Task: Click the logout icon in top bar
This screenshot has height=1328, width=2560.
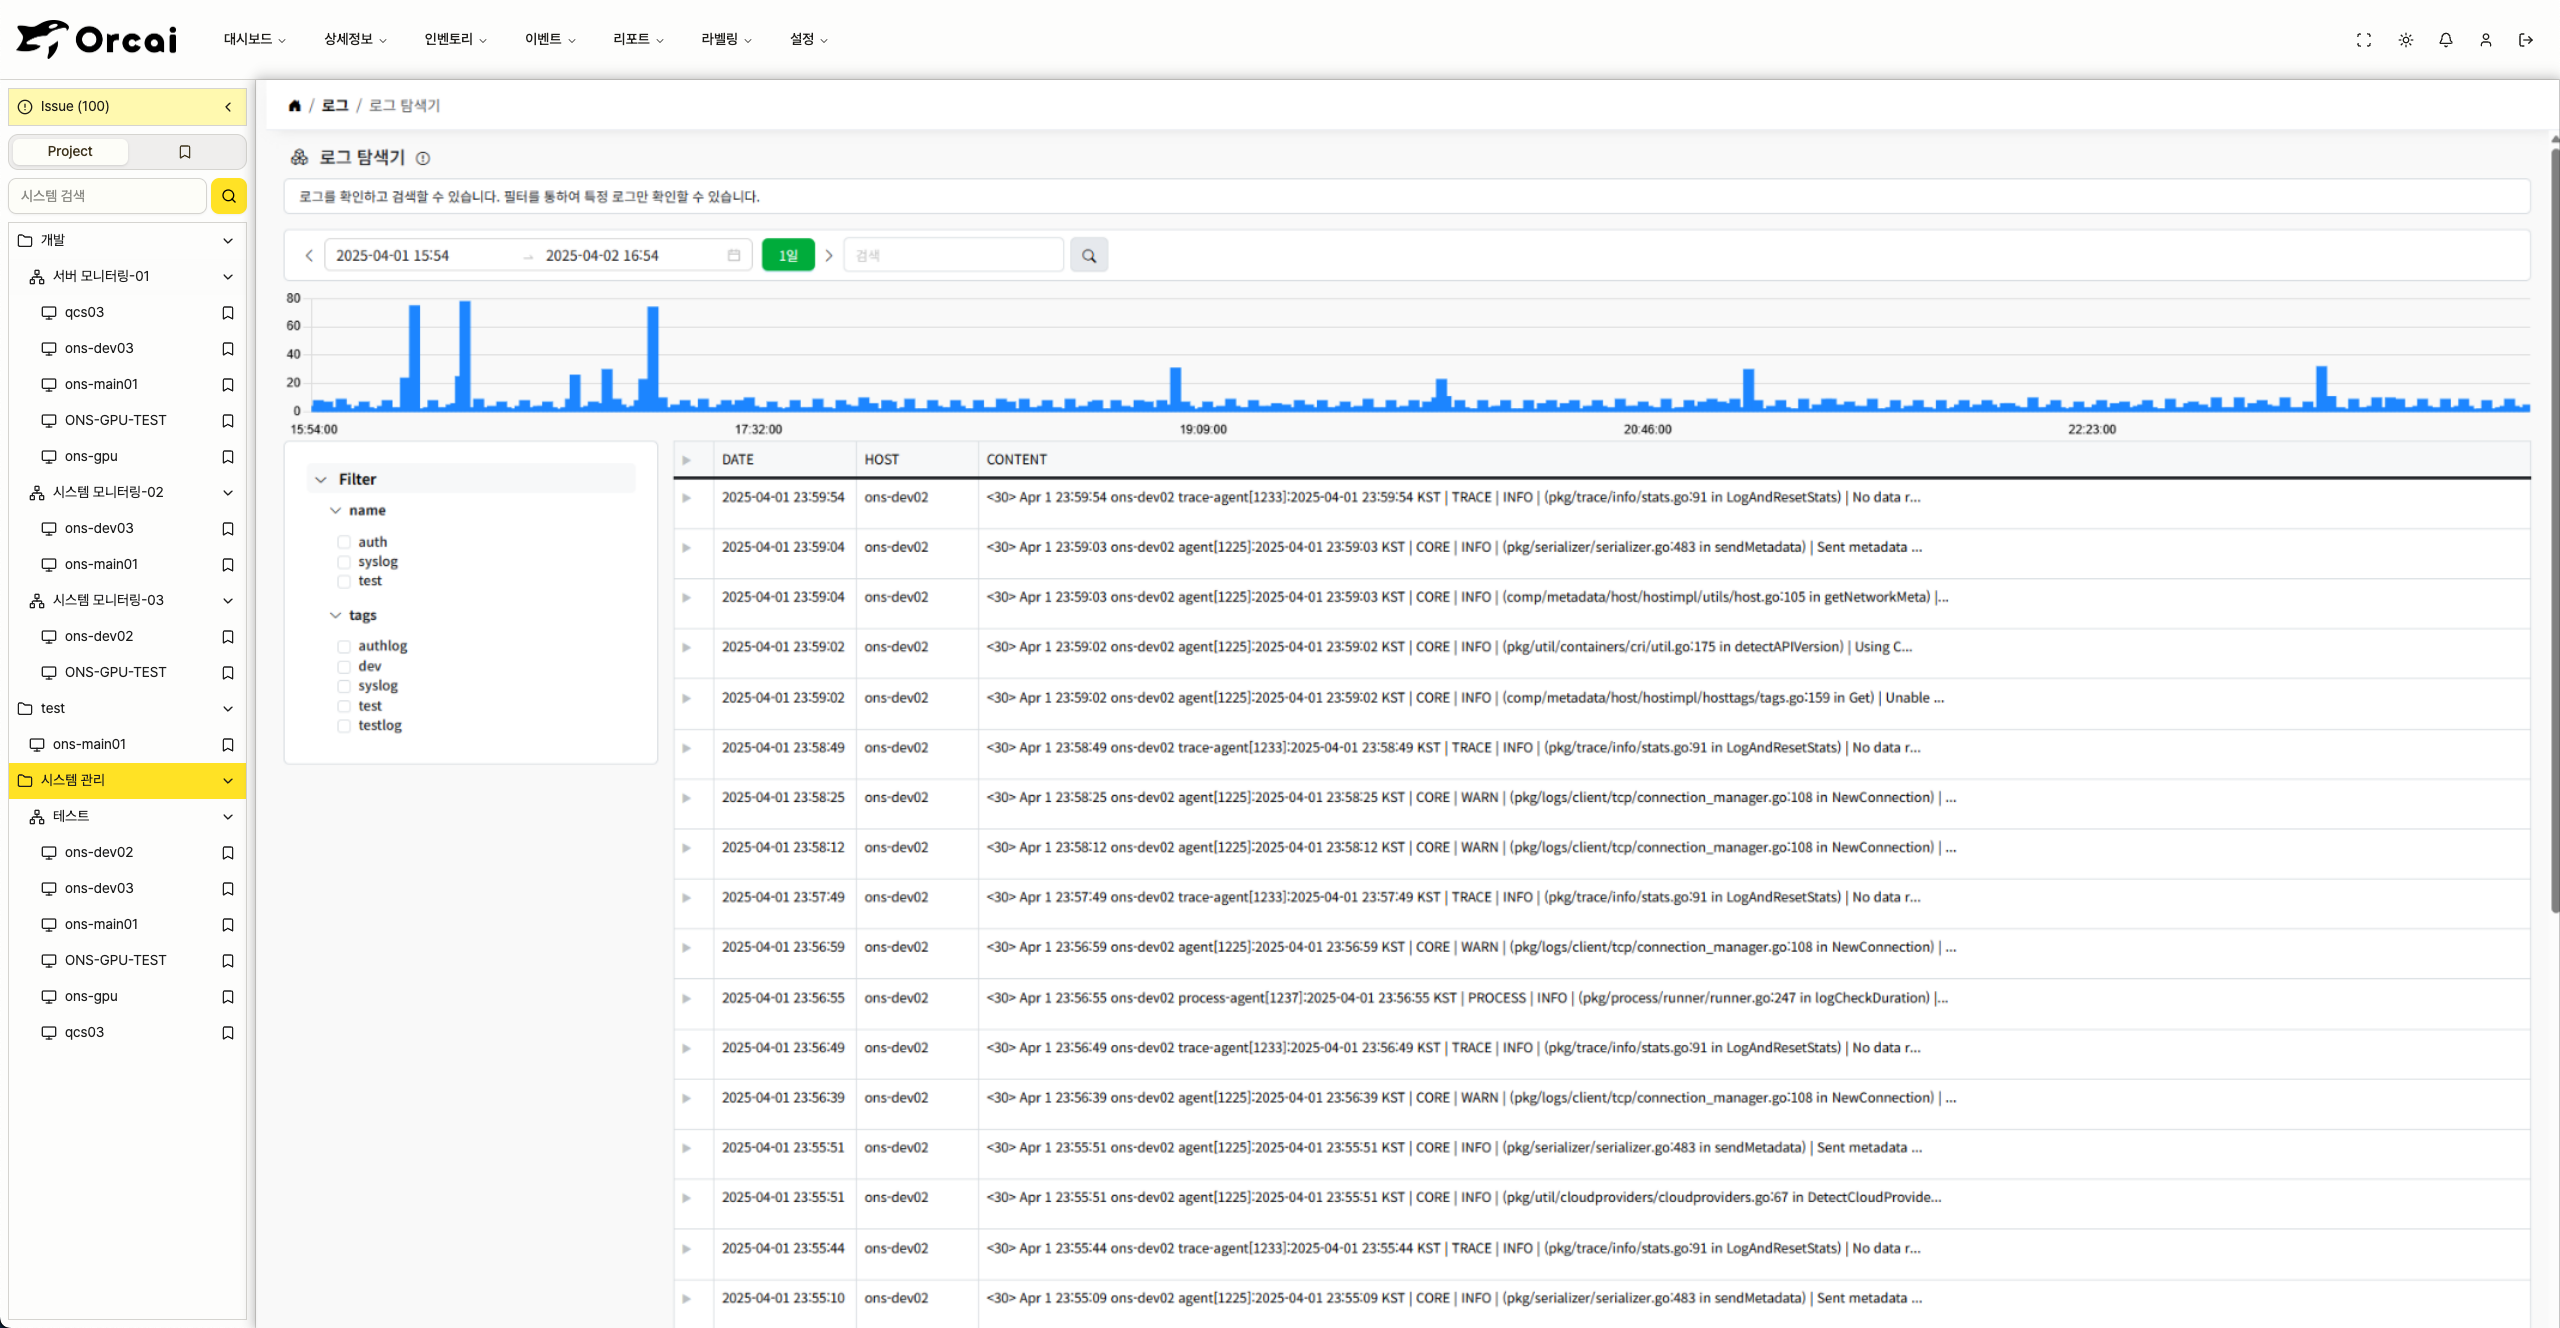Action: [x=2526, y=40]
